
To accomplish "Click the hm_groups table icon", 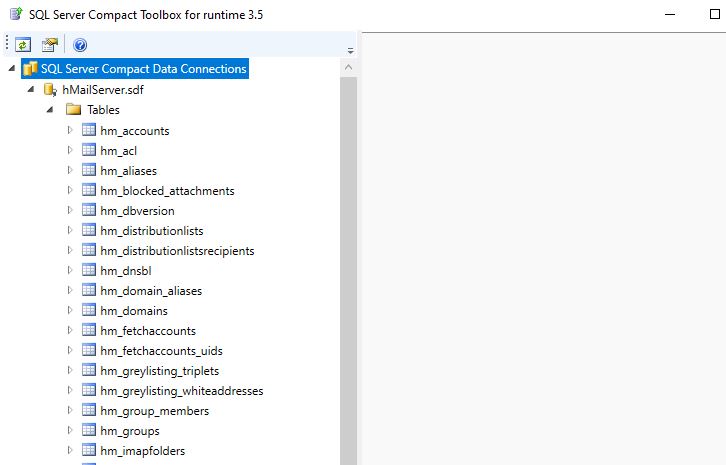I will (x=89, y=429).
